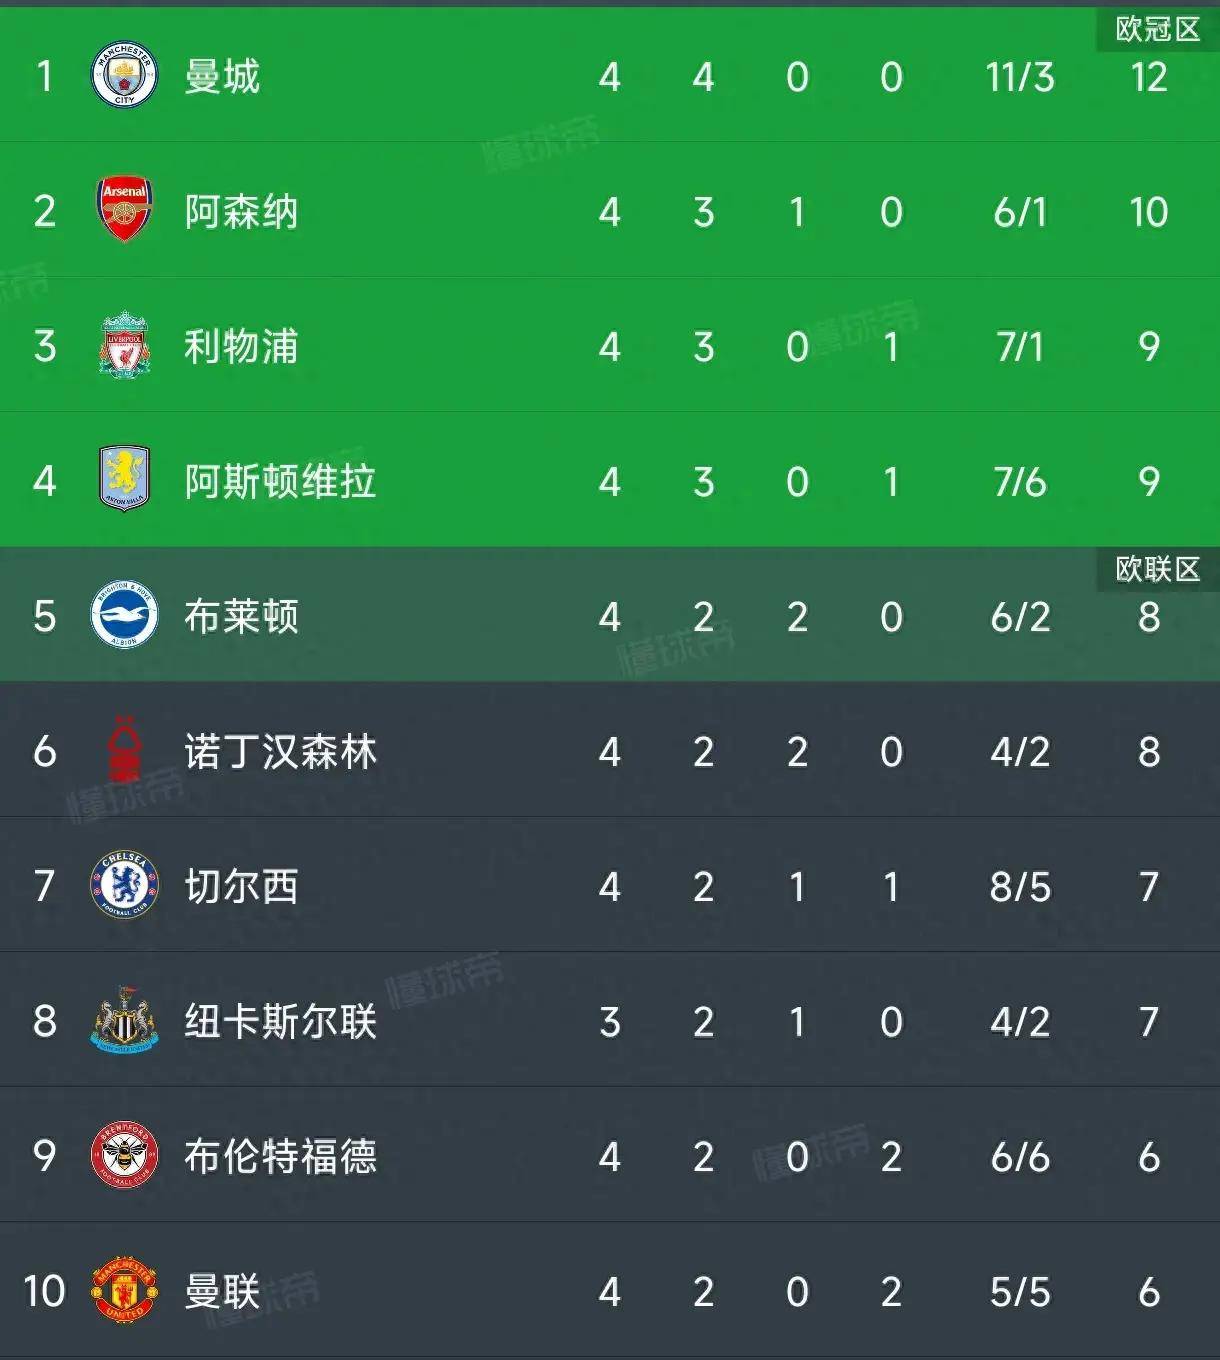
Task: Select 切尔西 goals figure 8/5
Action: point(1020,887)
